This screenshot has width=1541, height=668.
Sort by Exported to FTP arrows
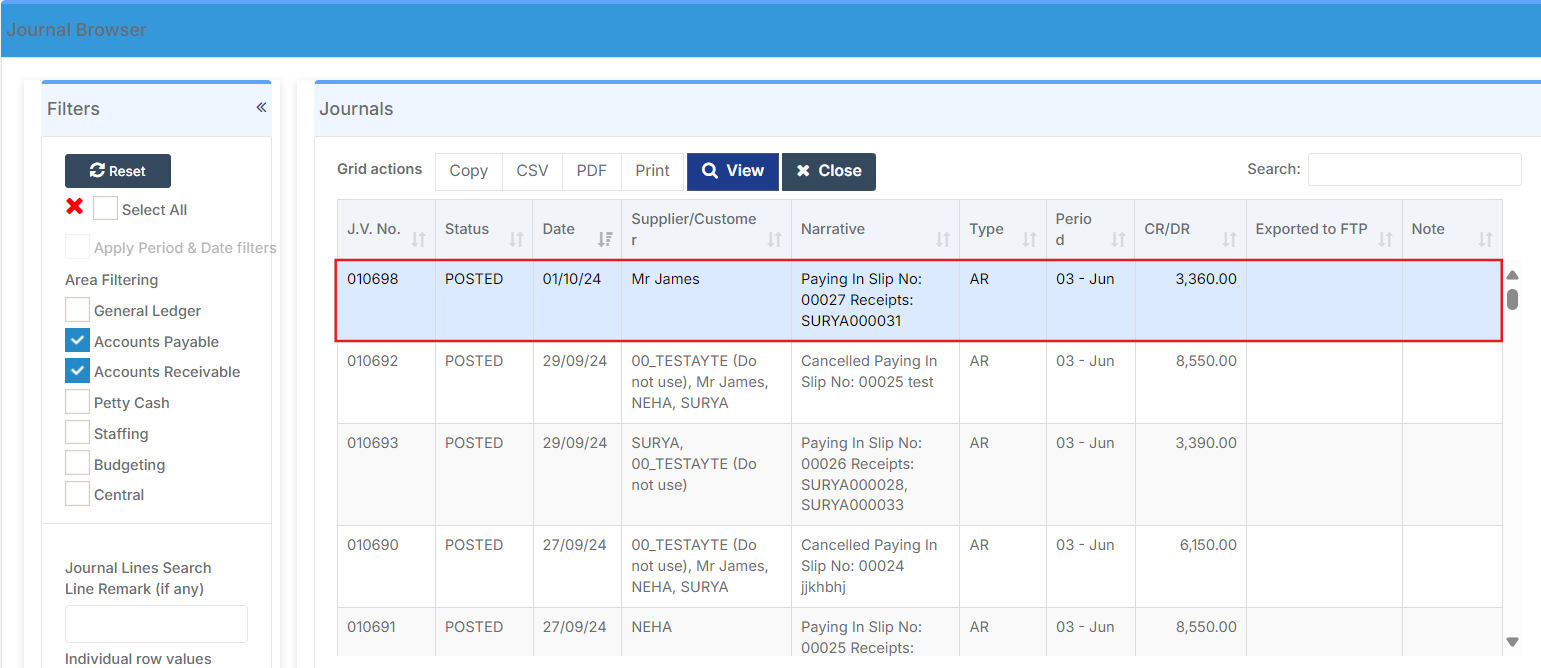[x=1386, y=239]
